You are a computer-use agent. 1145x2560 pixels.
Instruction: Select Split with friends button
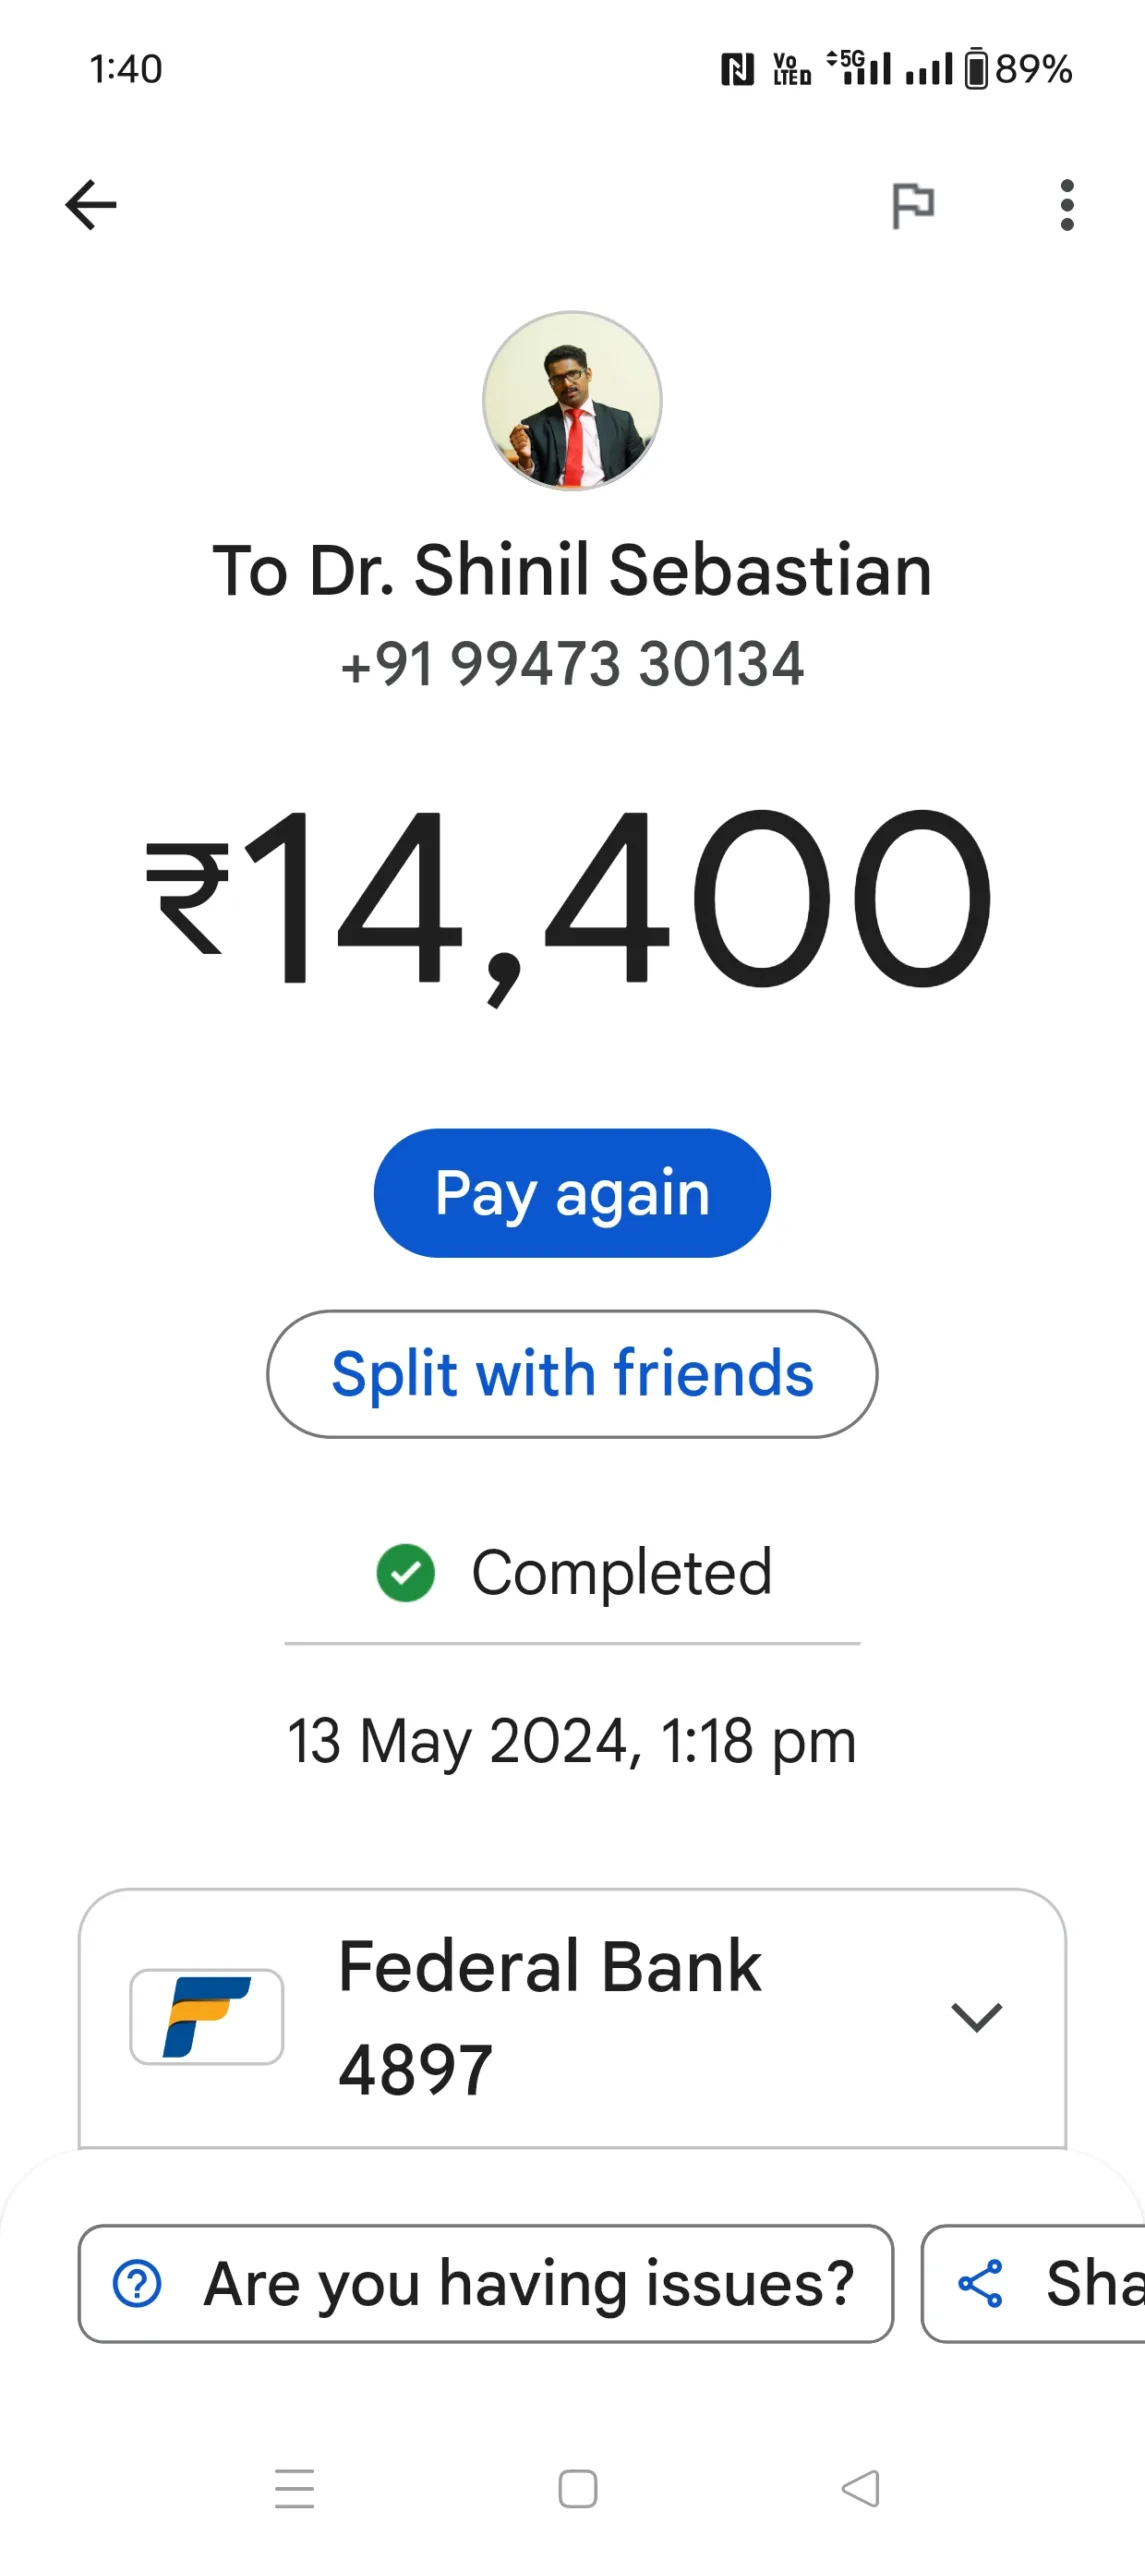pyautogui.click(x=572, y=1374)
